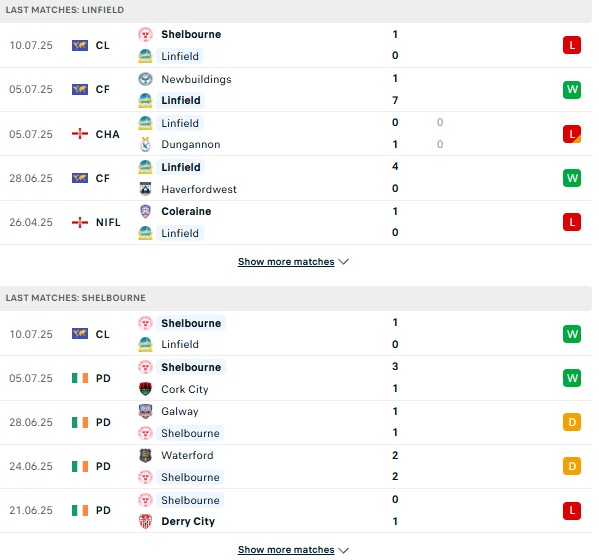Click the Dungannon club crest icon

pos(145,144)
